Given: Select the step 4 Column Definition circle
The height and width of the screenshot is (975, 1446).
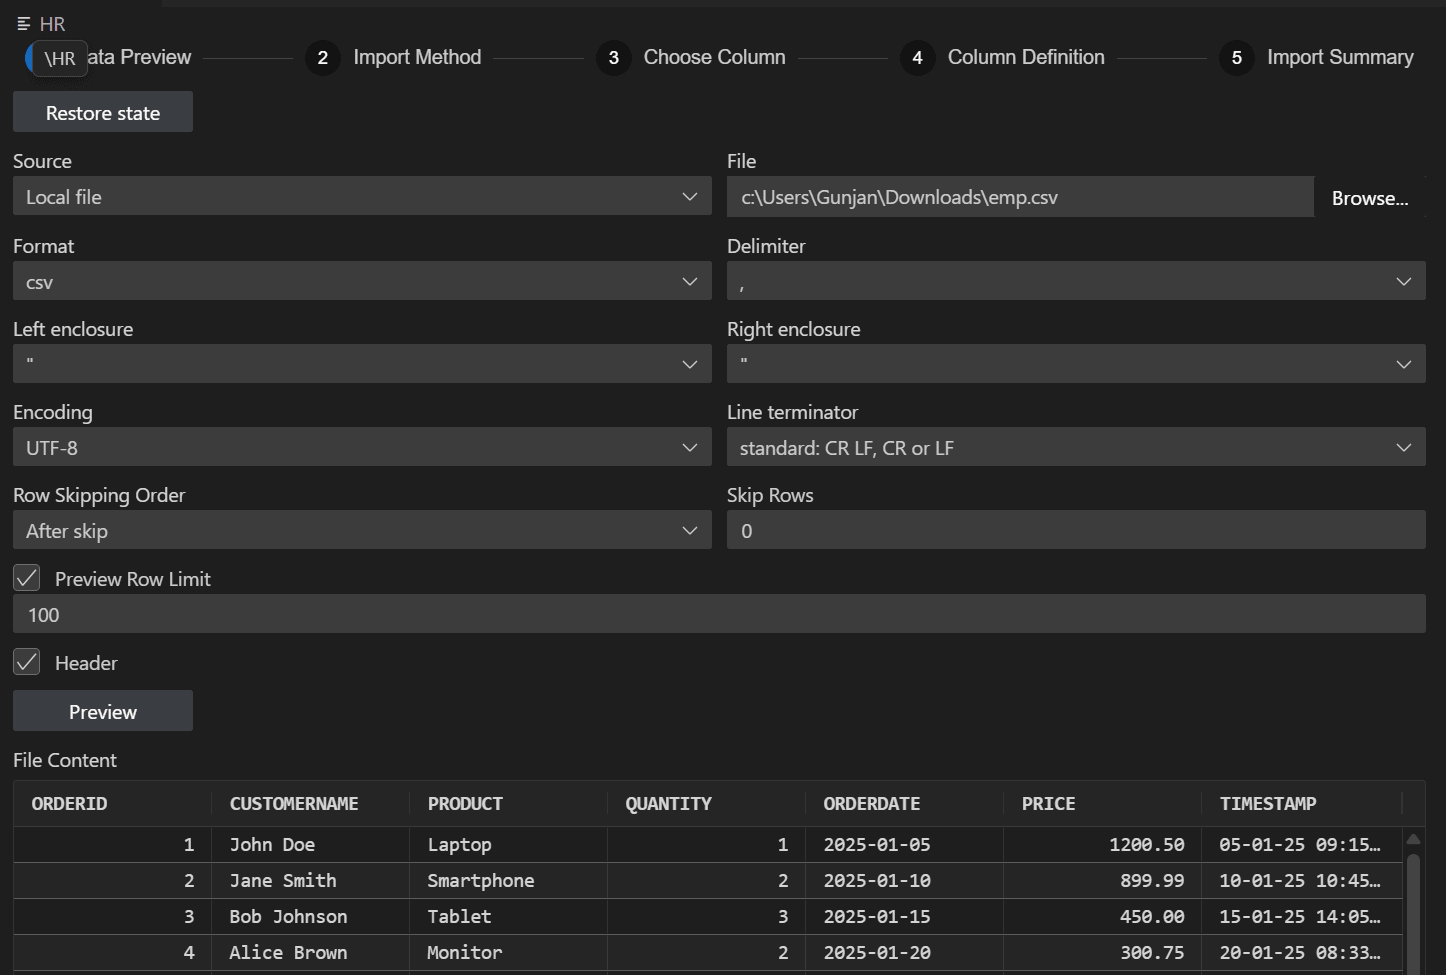Looking at the screenshot, I should [x=917, y=58].
